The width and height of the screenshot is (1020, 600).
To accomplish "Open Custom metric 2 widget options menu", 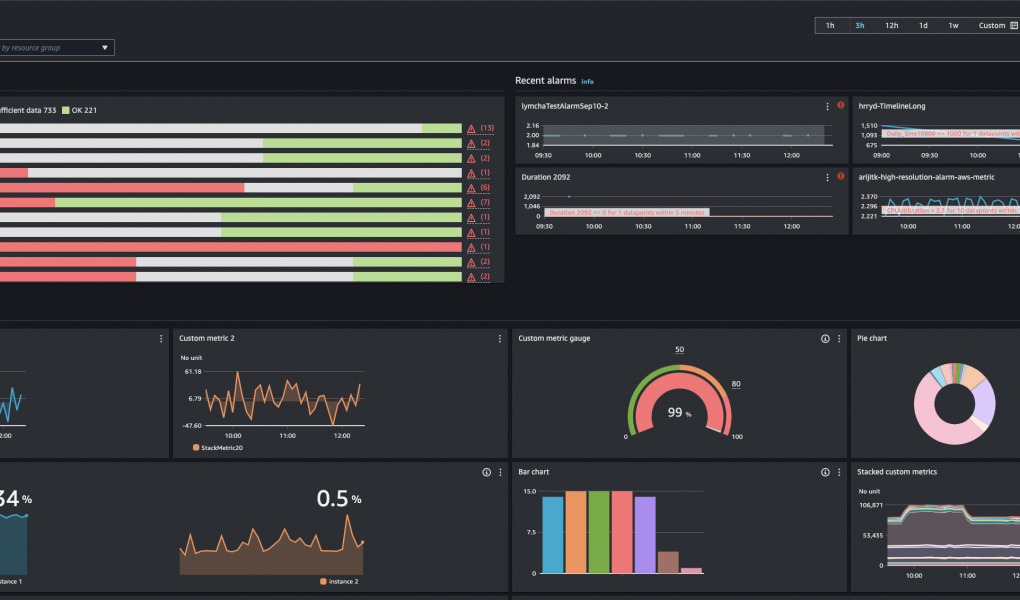I will 500,339.
